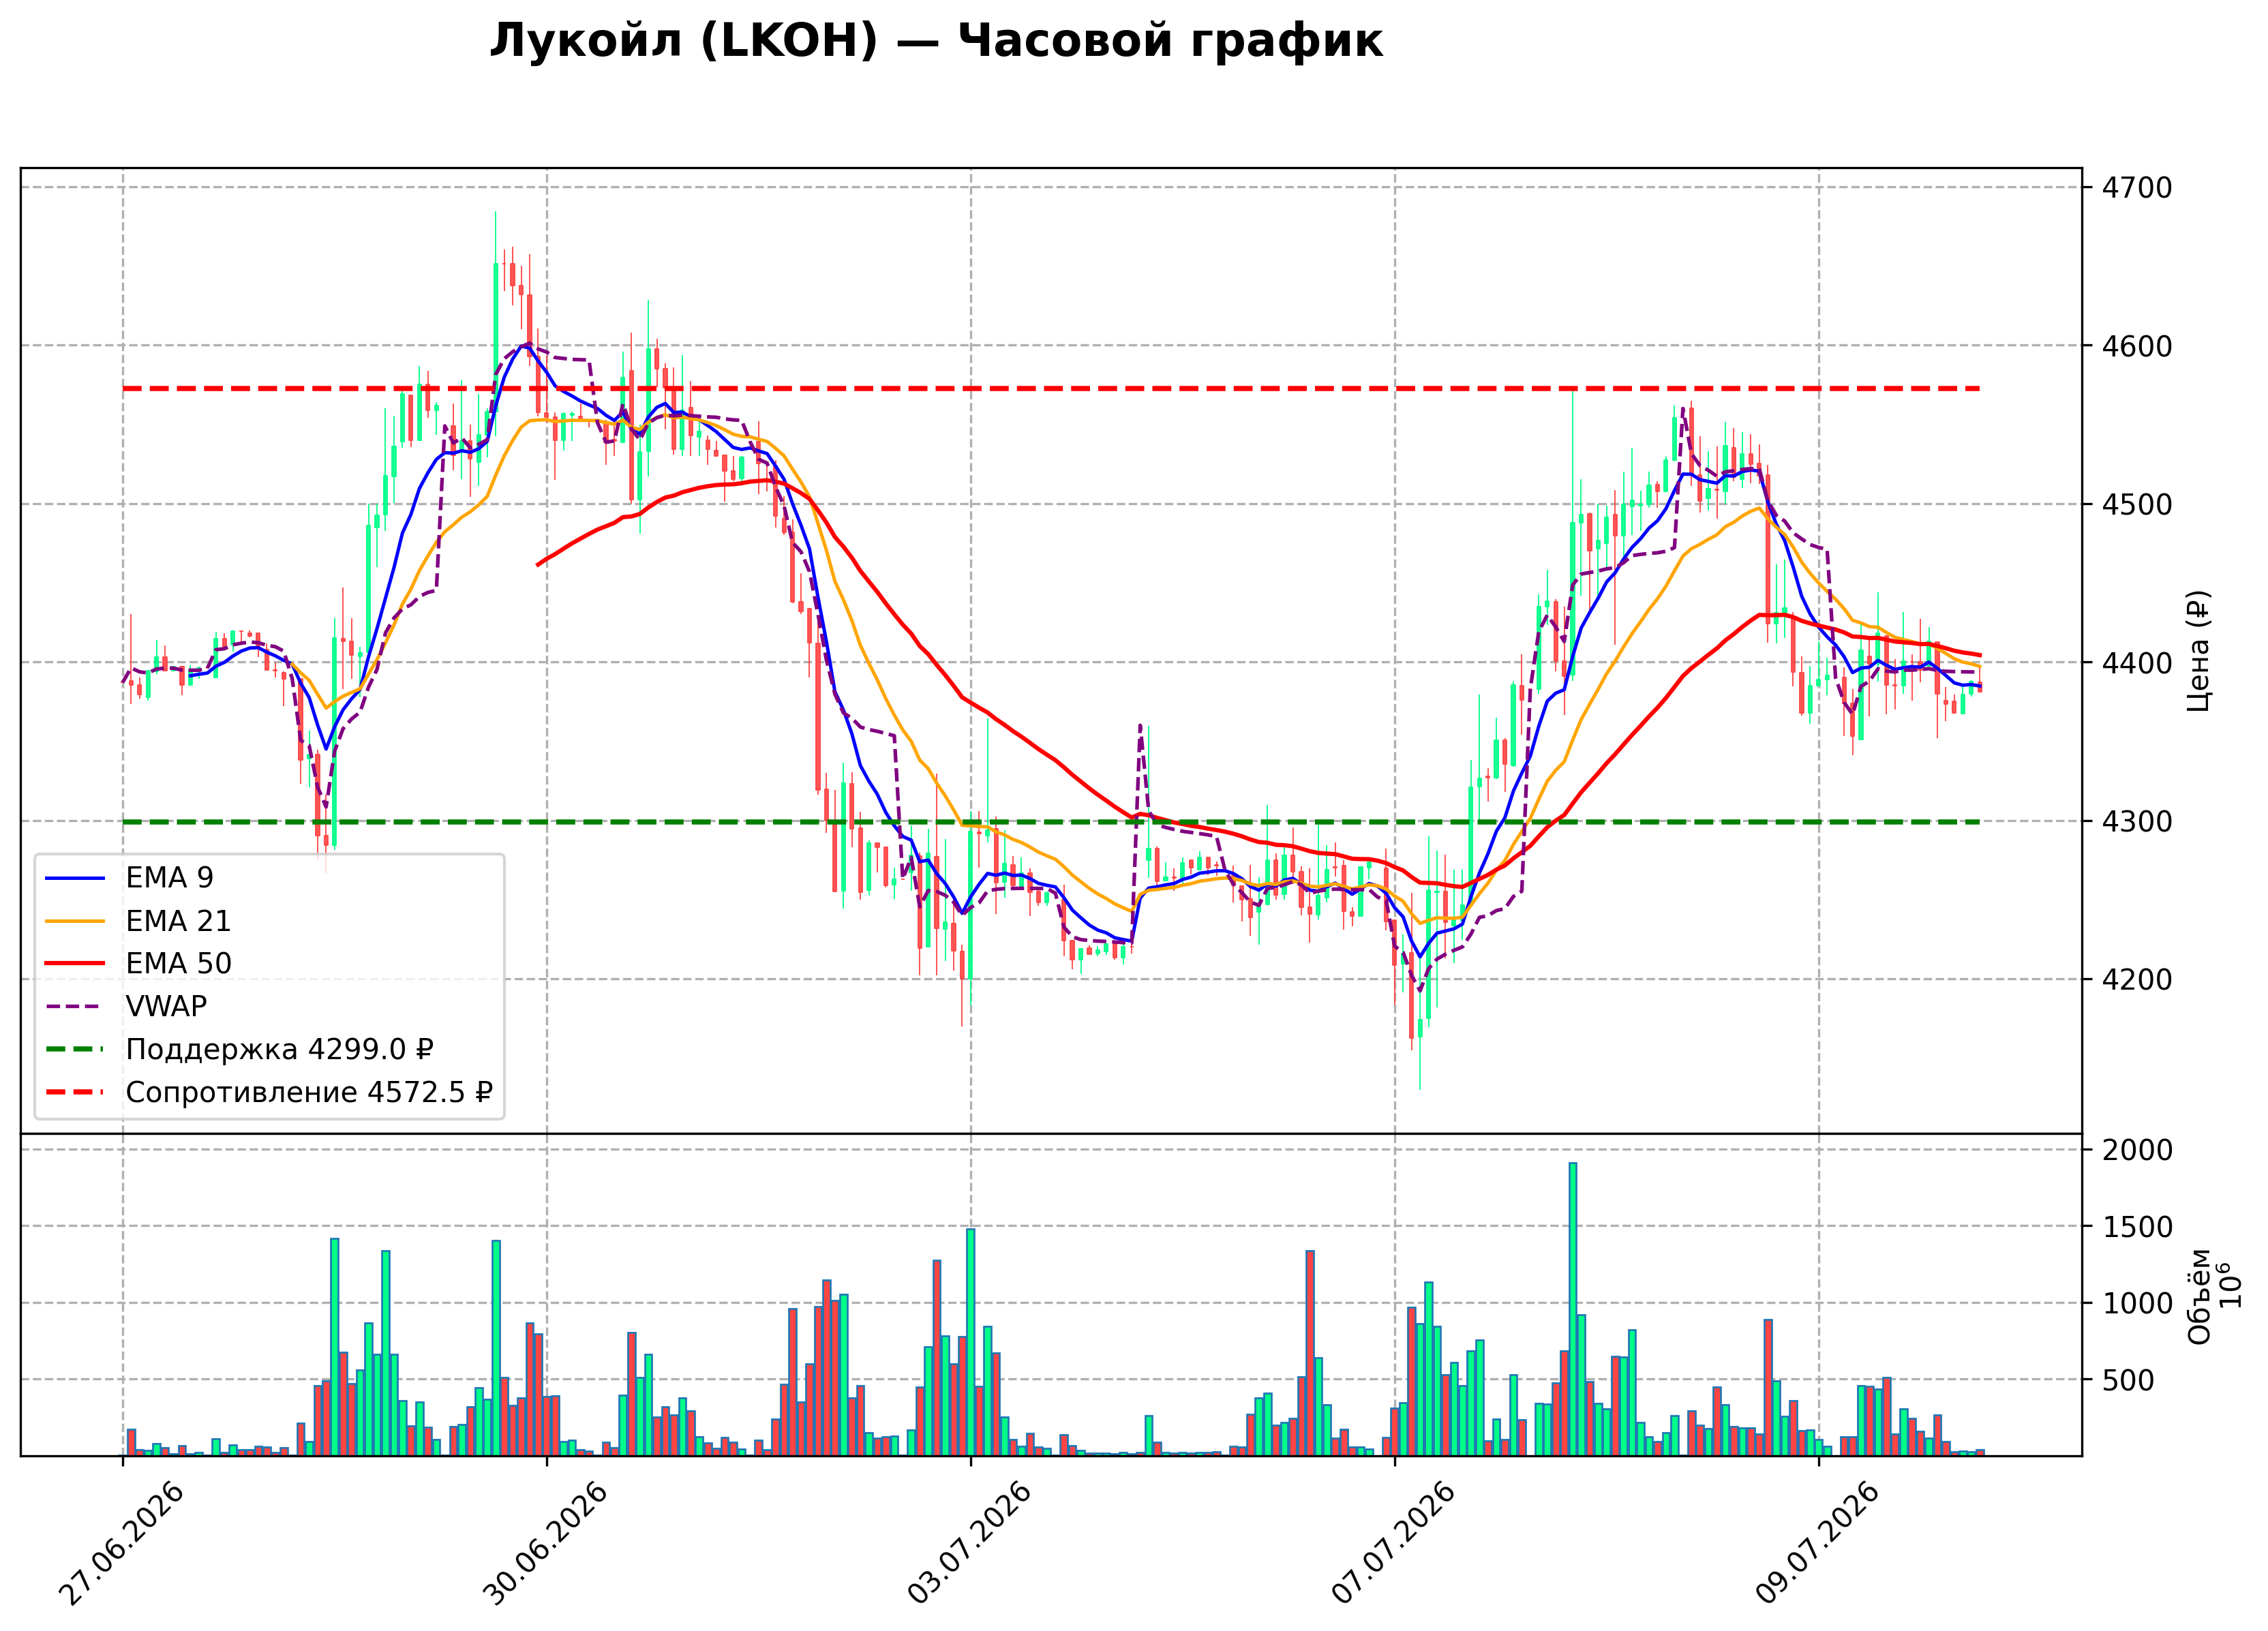Click the tallest volume bar near 2000
Screen dimensions: 2268x1631
click(x=1573, y=1309)
